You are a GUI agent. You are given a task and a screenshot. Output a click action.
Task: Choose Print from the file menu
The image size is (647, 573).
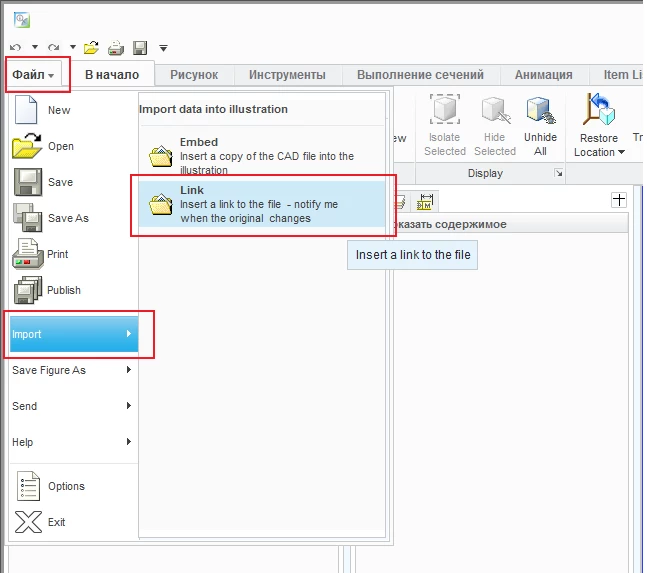73,254
